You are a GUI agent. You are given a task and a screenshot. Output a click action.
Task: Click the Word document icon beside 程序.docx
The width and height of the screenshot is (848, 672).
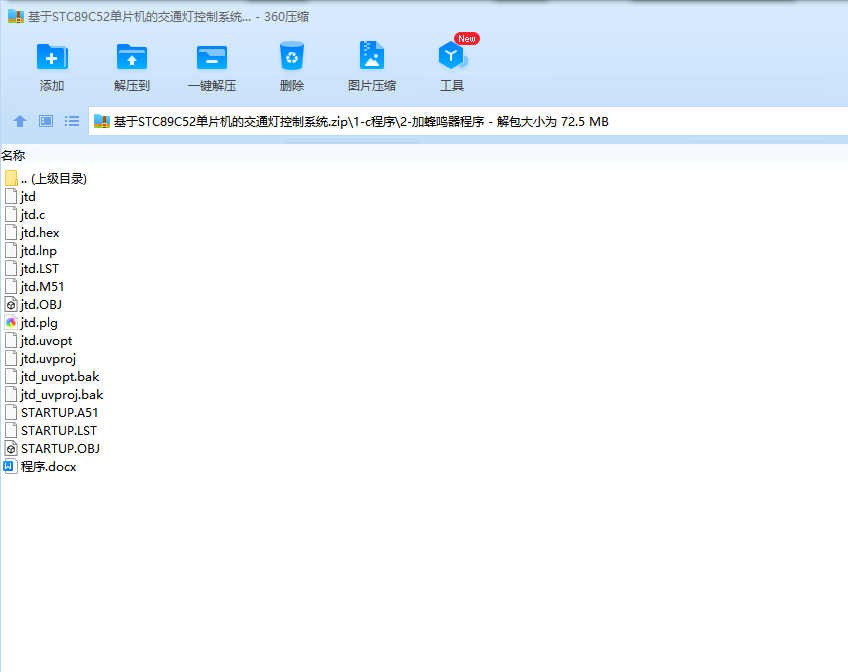point(10,467)
